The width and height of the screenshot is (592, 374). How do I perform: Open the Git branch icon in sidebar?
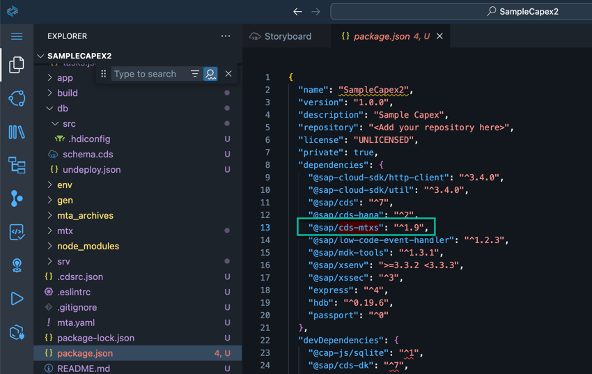tap(17, 199)
